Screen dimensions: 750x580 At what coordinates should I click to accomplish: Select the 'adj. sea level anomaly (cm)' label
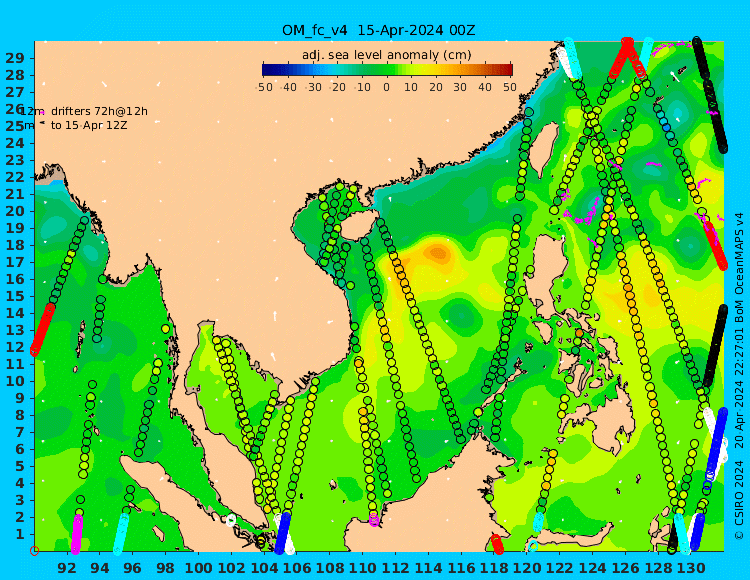click(x=386, y=55)
